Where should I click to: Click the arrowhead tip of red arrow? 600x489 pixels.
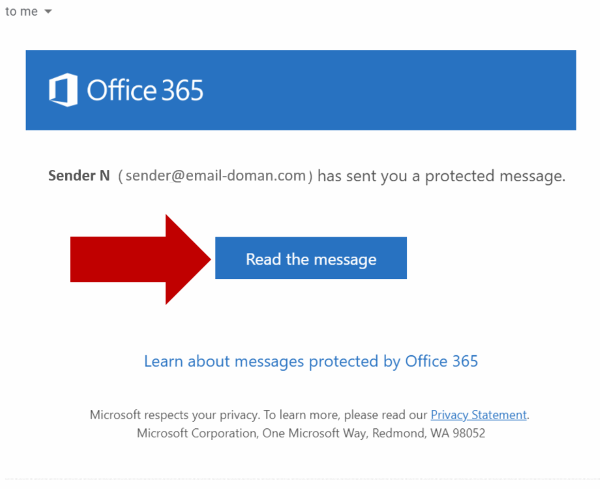click(205, 259)
